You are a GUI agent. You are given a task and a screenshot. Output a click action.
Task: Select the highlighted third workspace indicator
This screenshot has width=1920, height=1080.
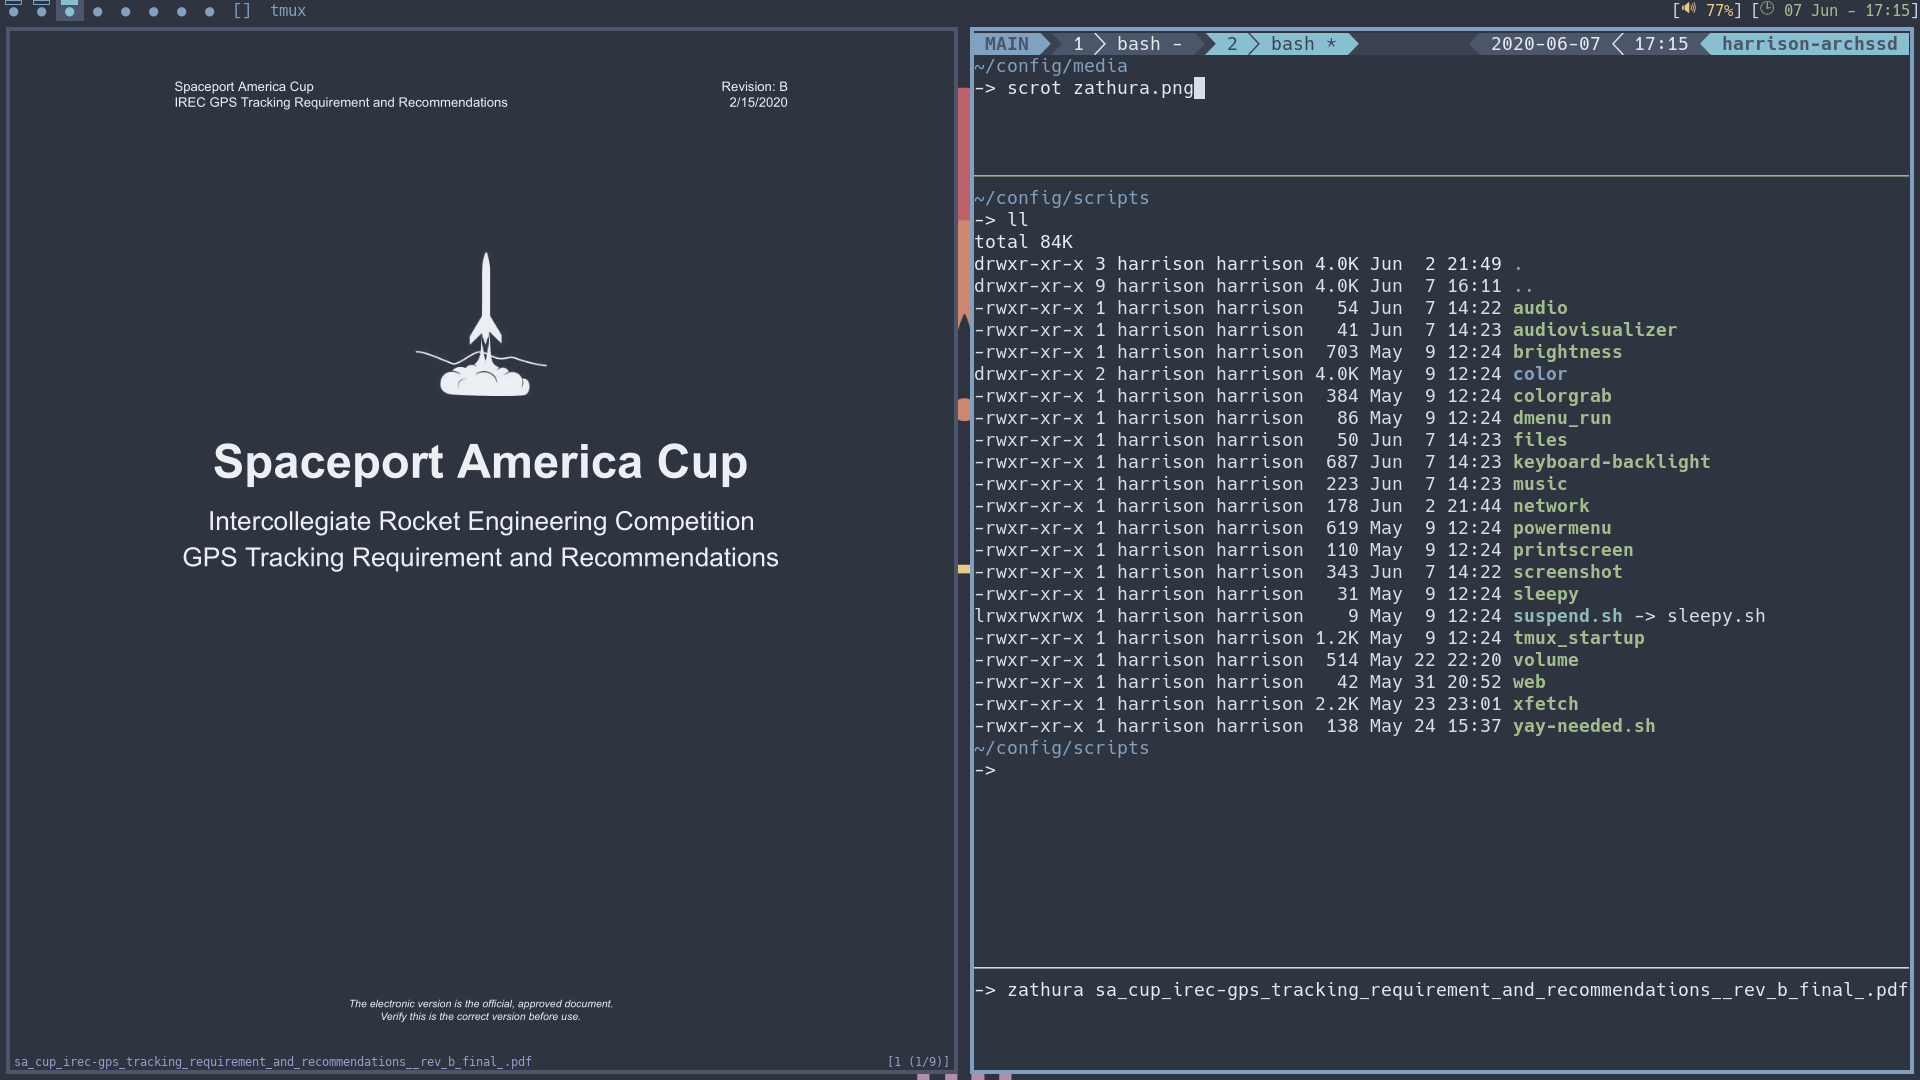(x=70, y=10)
